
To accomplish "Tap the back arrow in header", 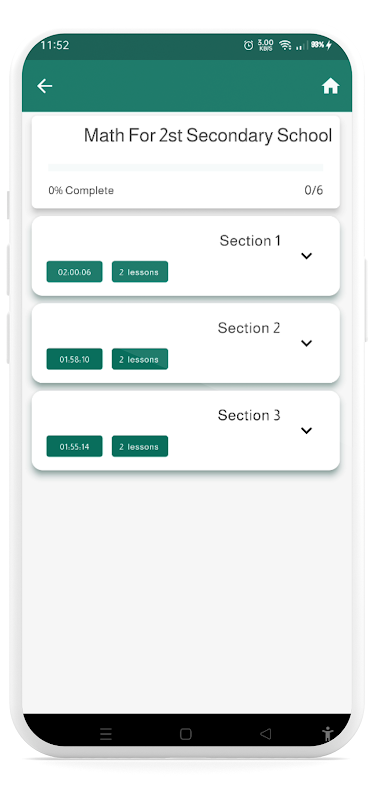I will (x=44, y=86).
